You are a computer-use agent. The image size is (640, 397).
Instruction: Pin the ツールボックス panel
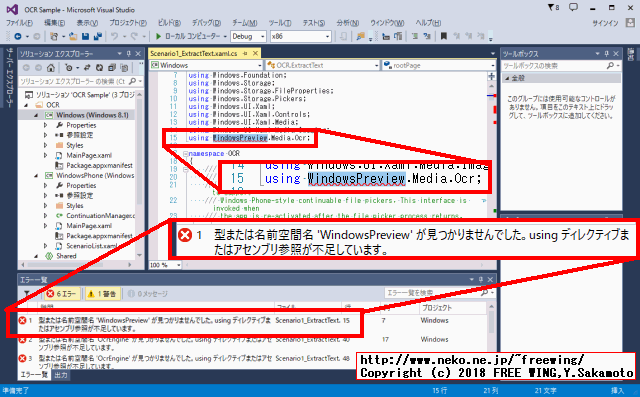click(607, 54)
